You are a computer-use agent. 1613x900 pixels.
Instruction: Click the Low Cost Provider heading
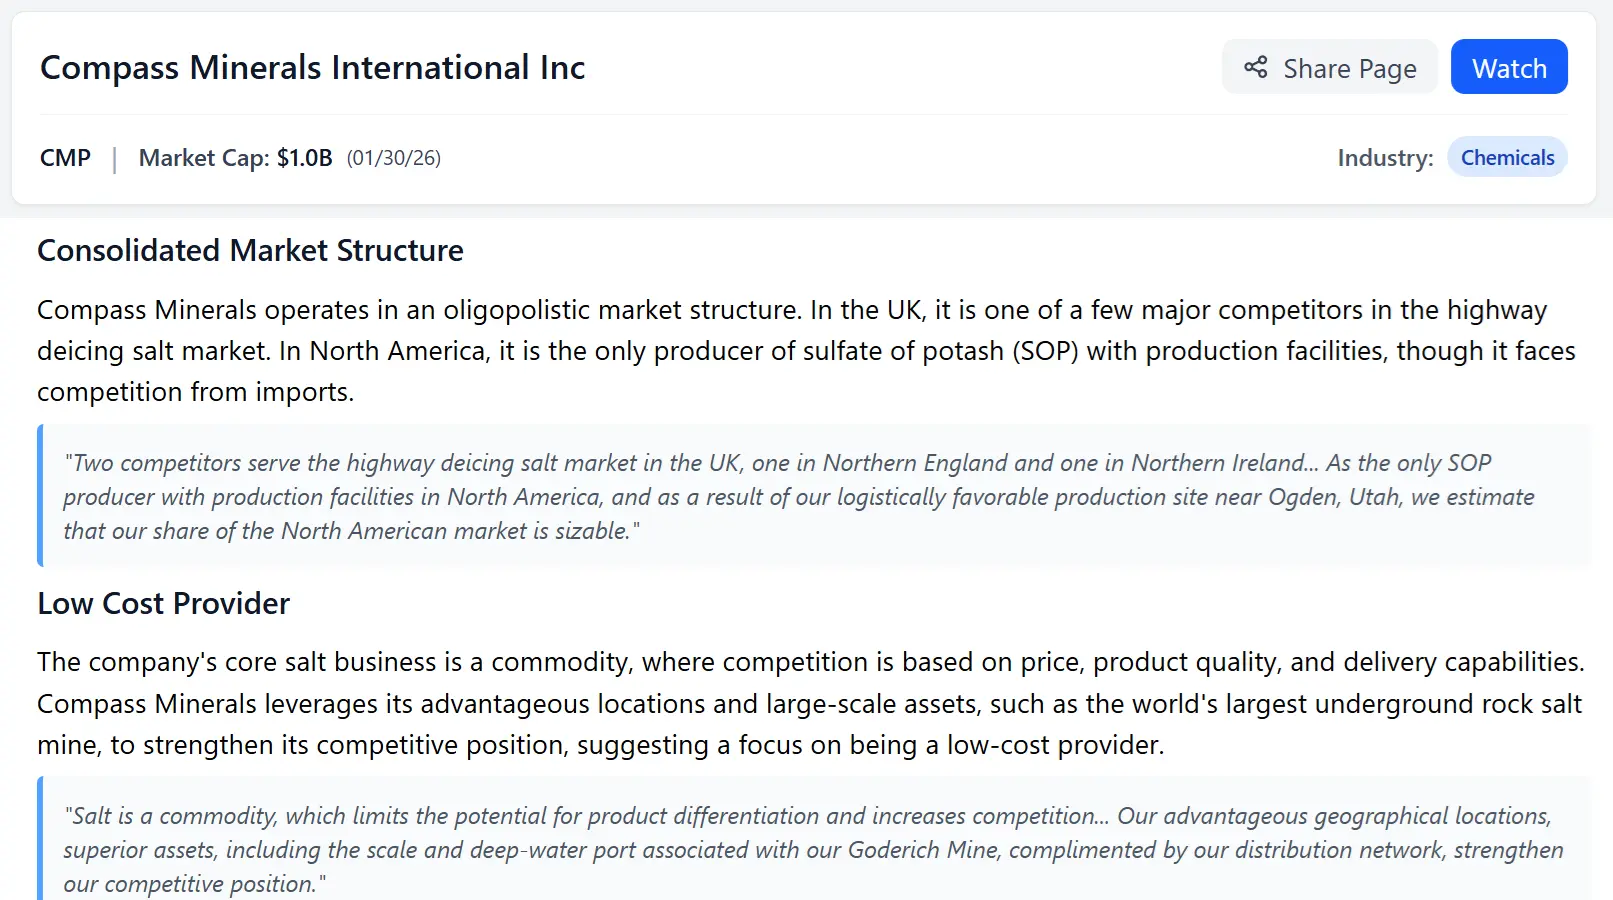tap(163, 603)
